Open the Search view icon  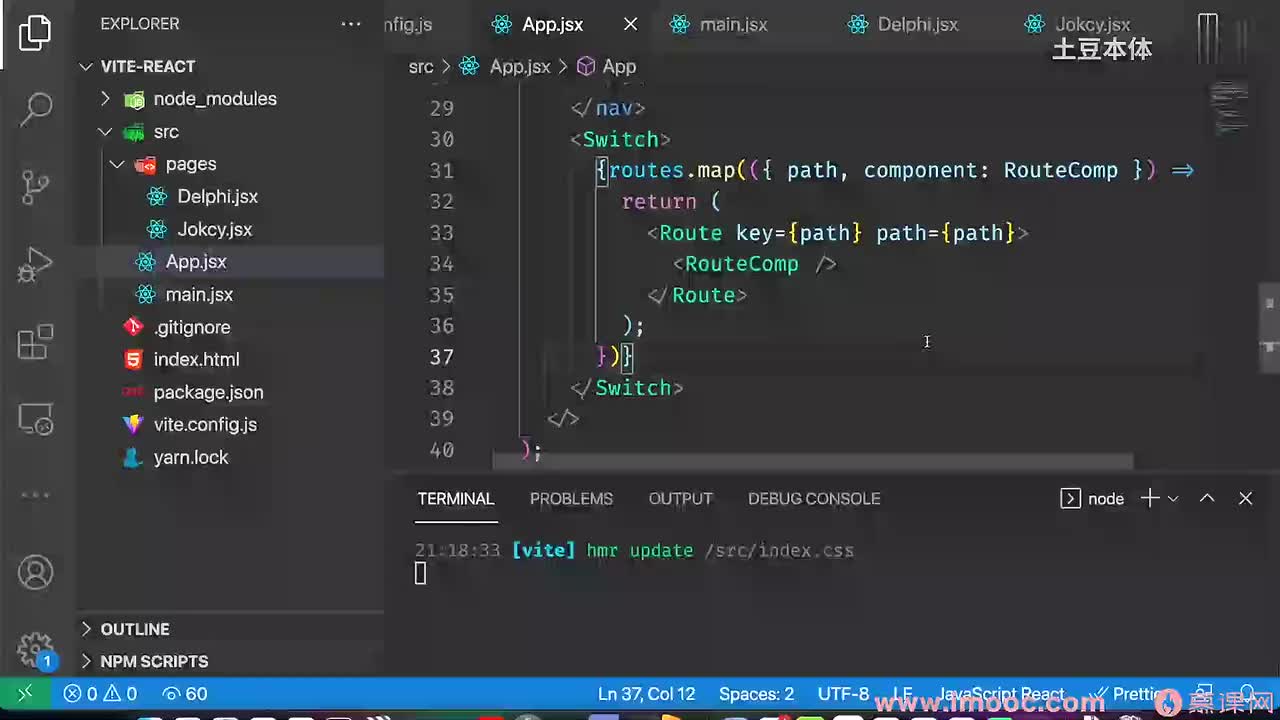36,108
